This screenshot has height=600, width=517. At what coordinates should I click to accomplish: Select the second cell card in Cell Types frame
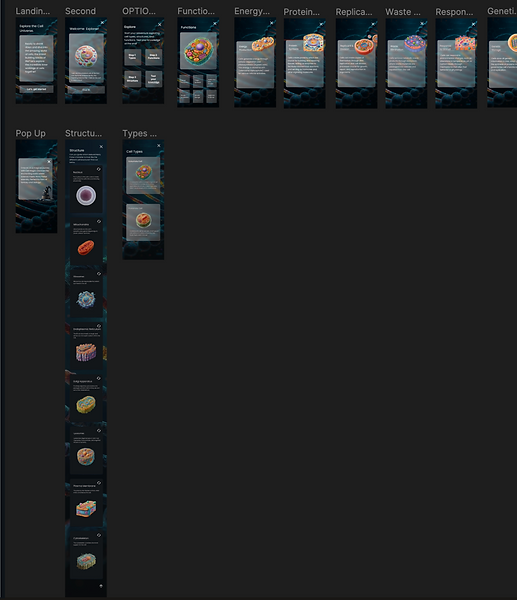click(x=143, y=222)
